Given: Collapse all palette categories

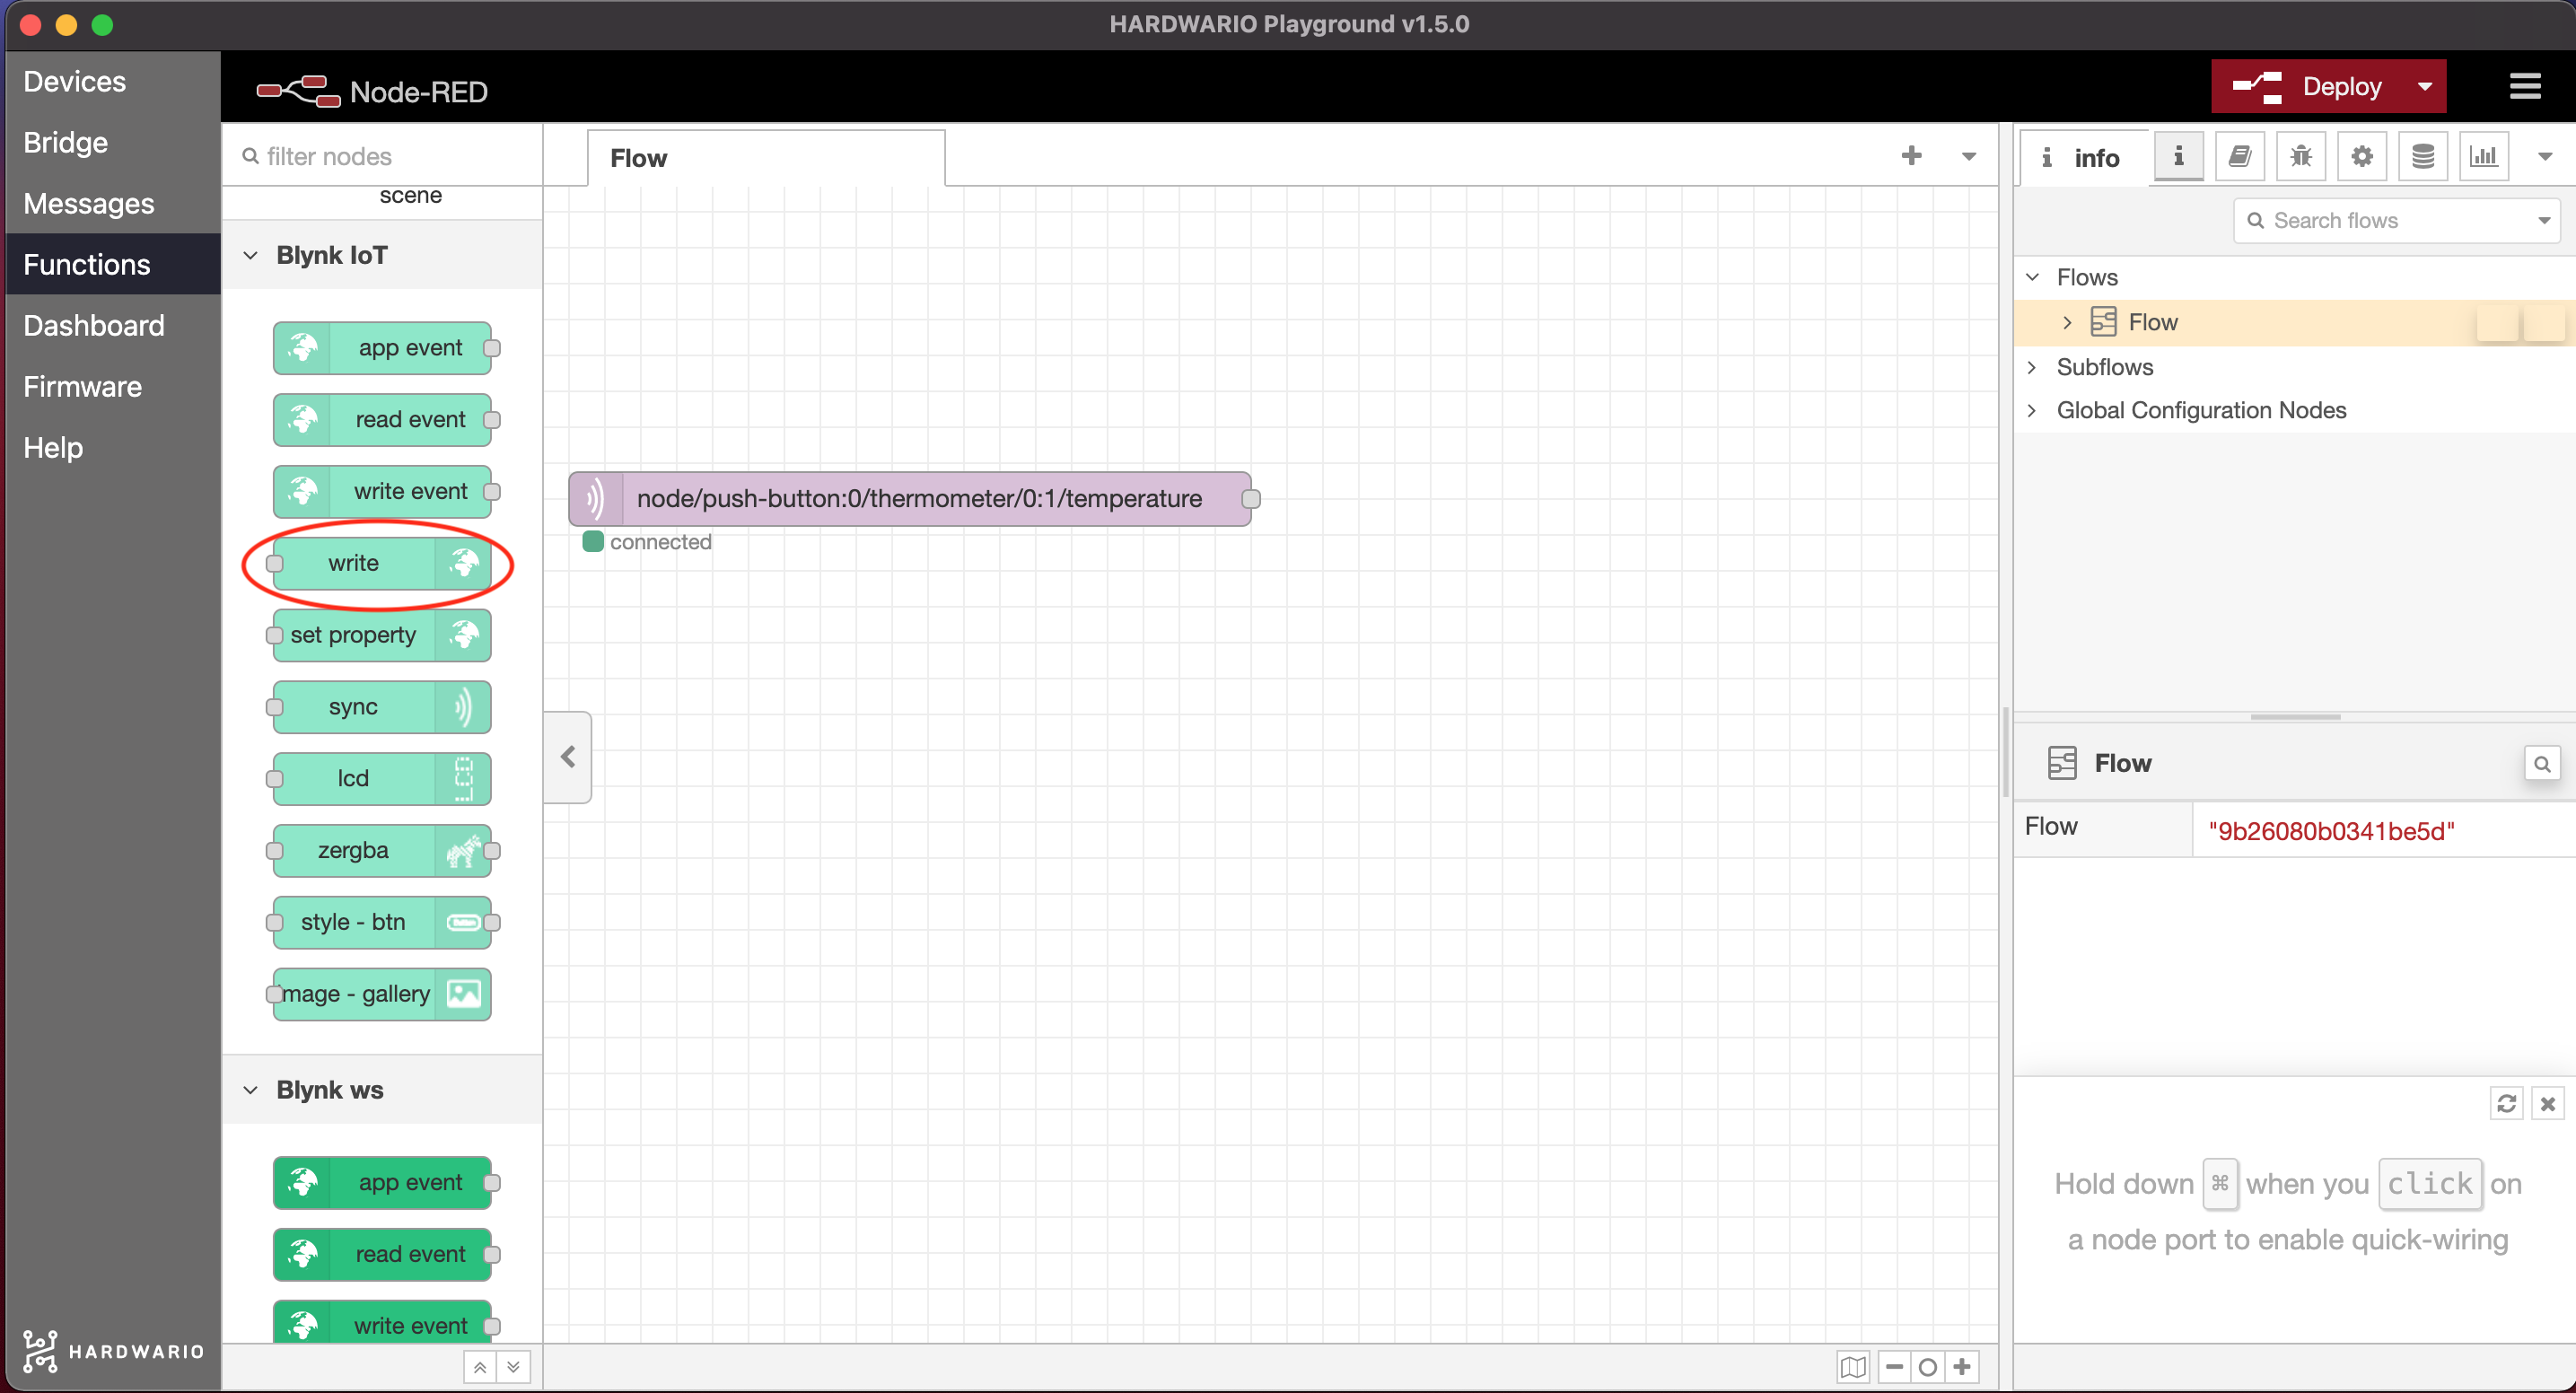Looking at the screenshot, I should coord(480,1367).
